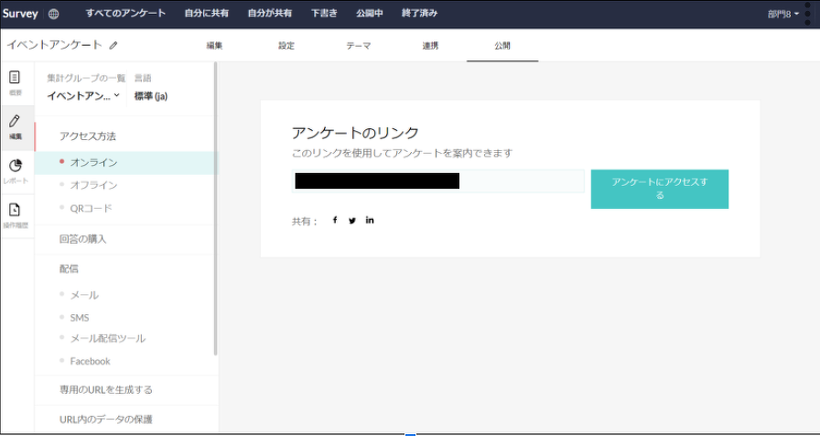The width and height of the screenshot is (820, 436).
Task: Switch to the 設定 tab
Action: [286, 46]
